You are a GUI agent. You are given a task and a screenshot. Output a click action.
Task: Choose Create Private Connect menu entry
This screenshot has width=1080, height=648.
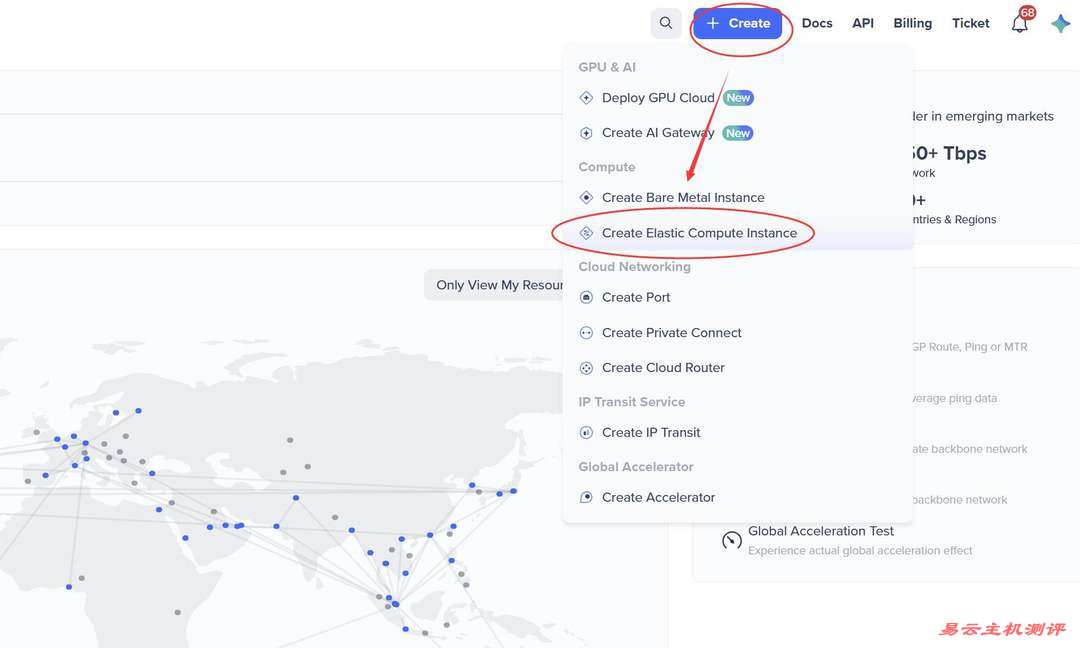pyautogui.click(x=671, y=333)
